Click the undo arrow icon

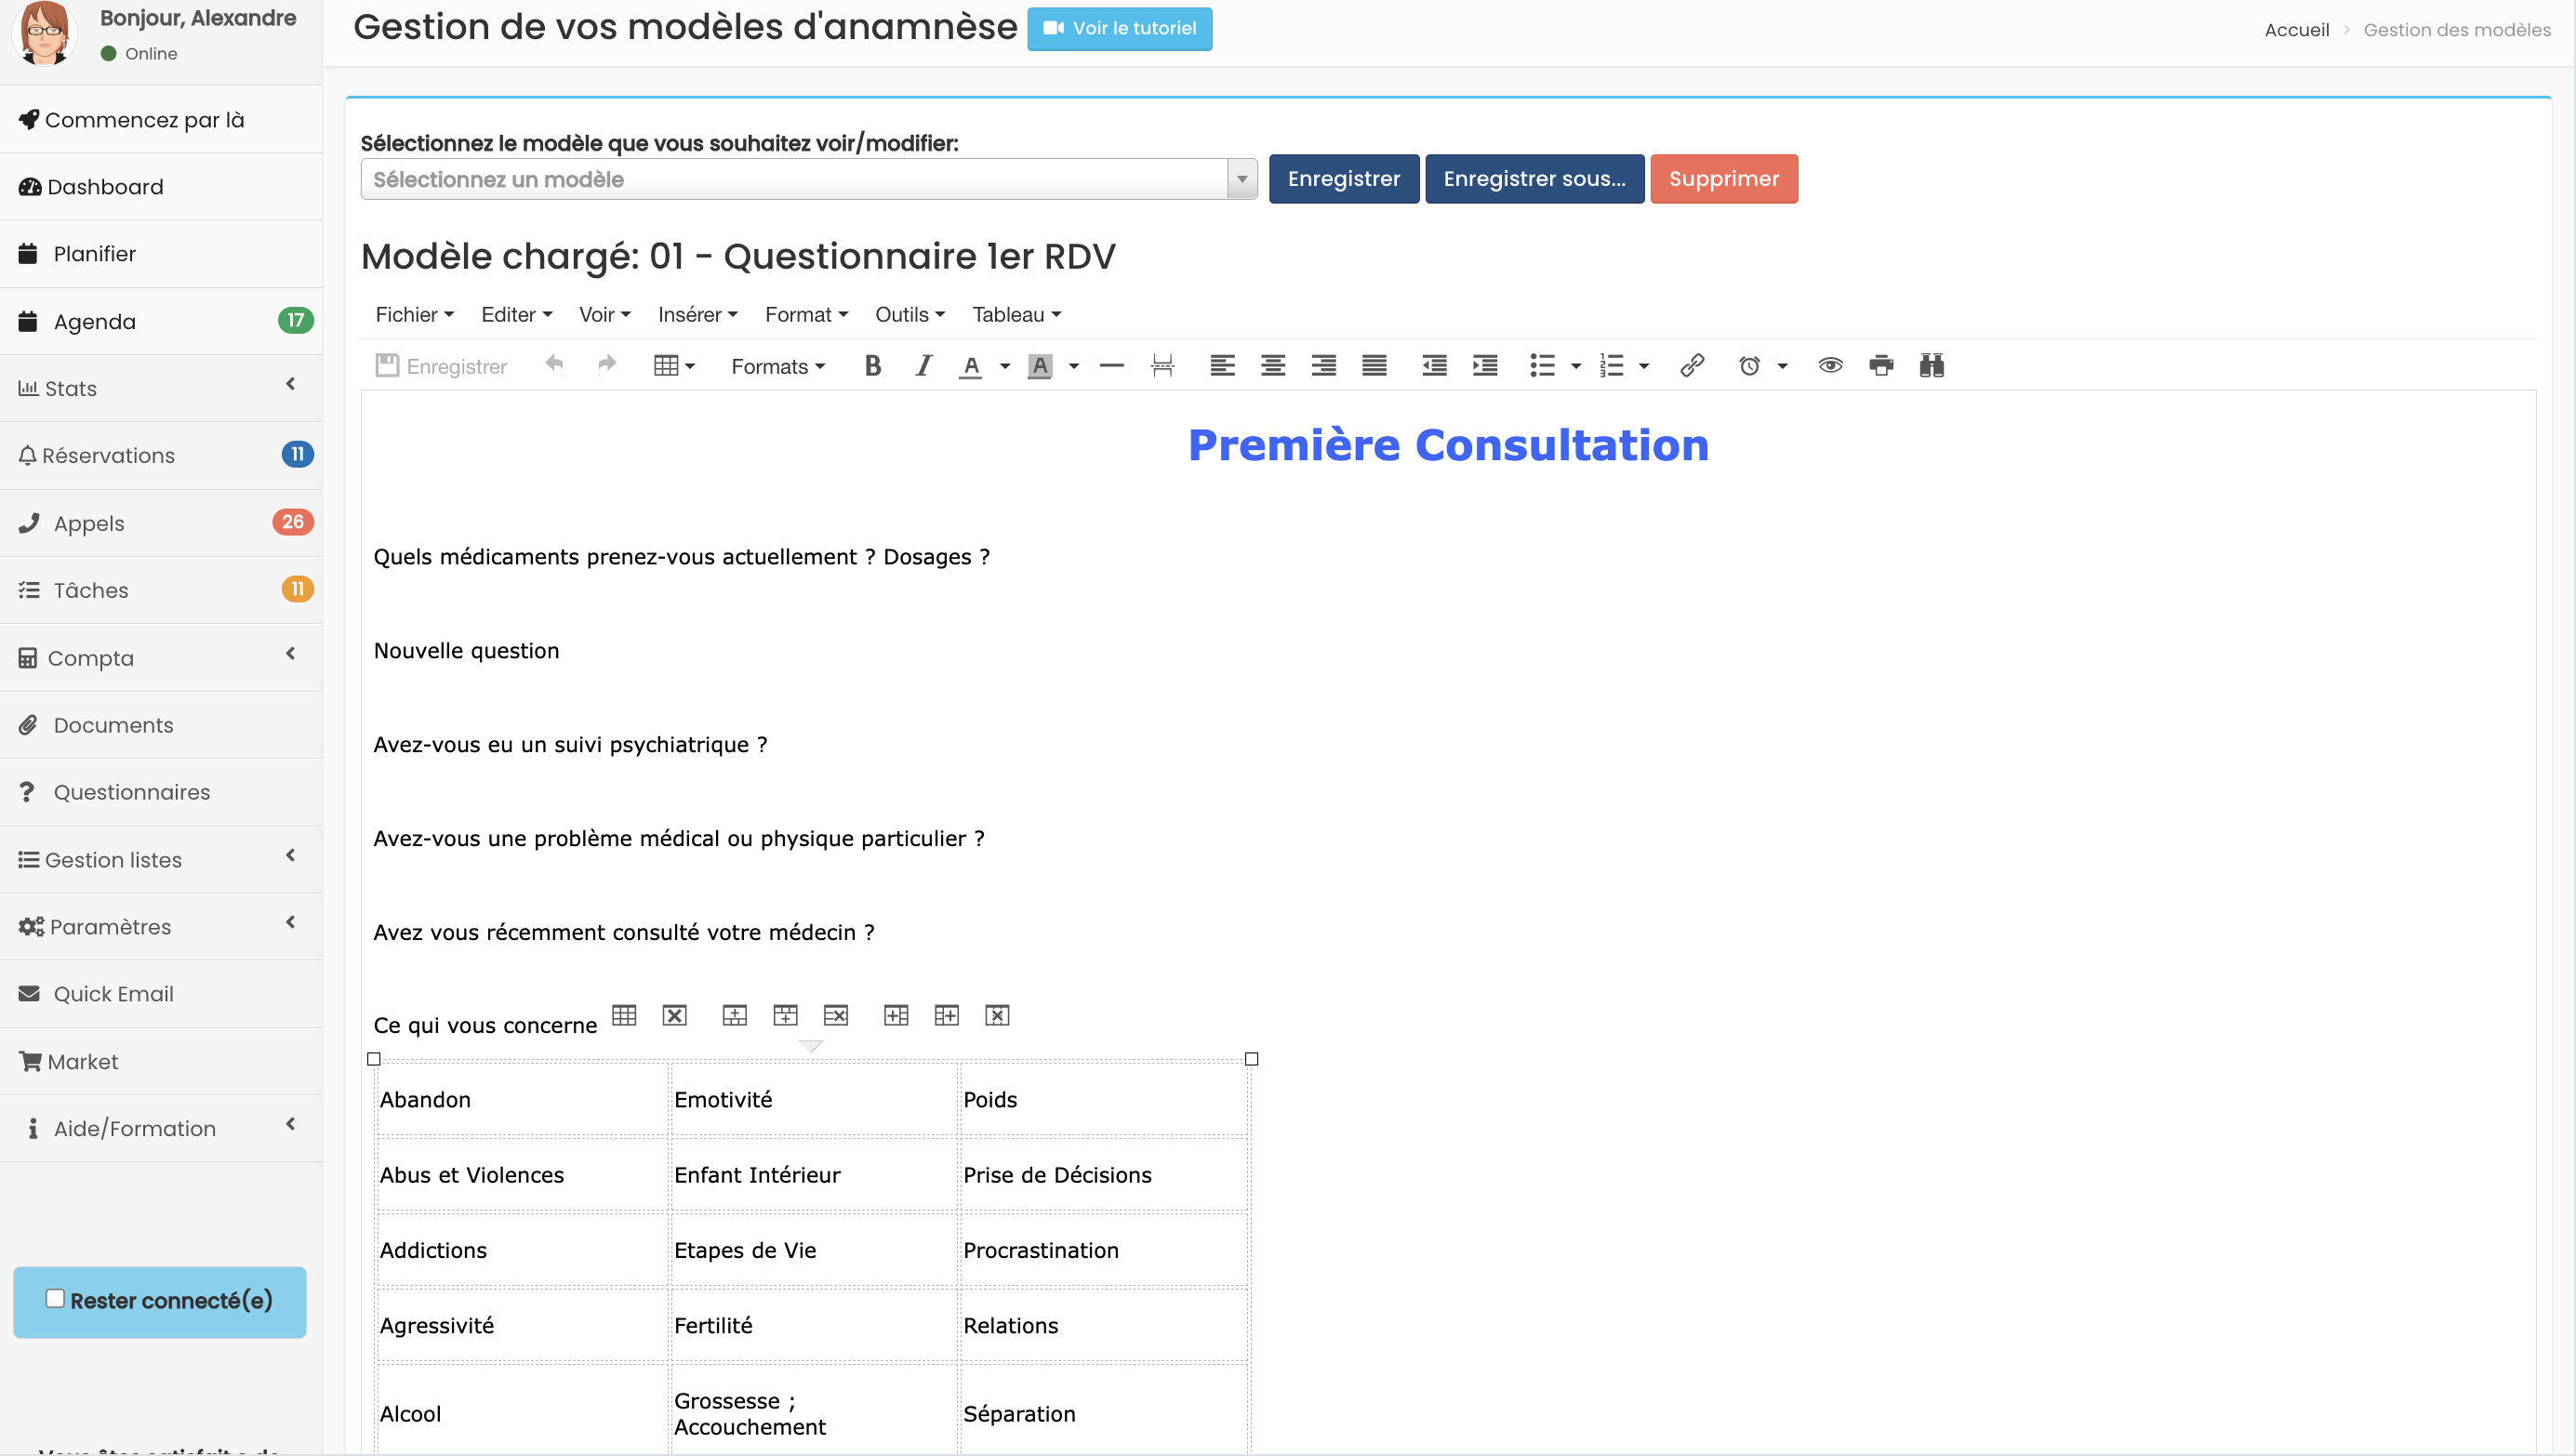point(553,364)
